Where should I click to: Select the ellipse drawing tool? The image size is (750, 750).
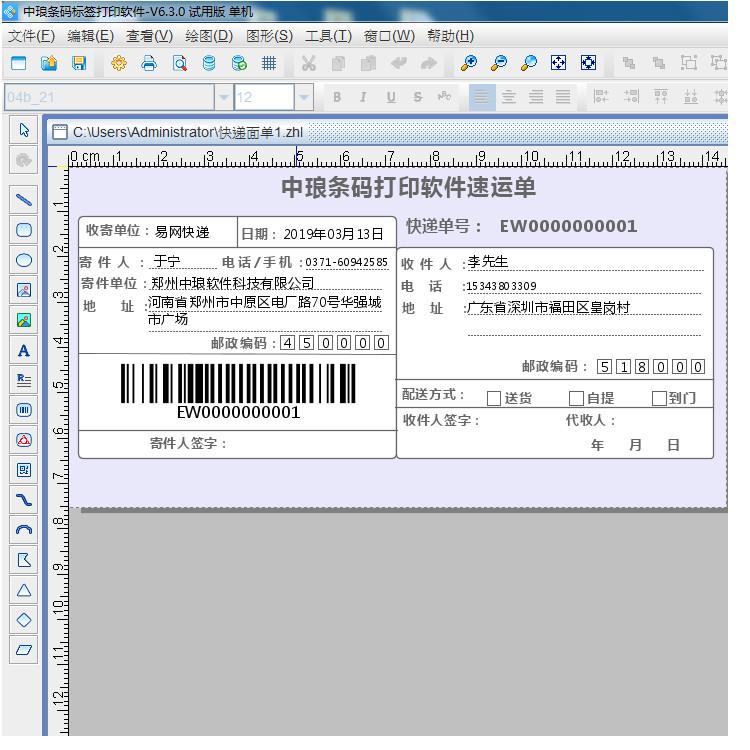tap(24, 260)
